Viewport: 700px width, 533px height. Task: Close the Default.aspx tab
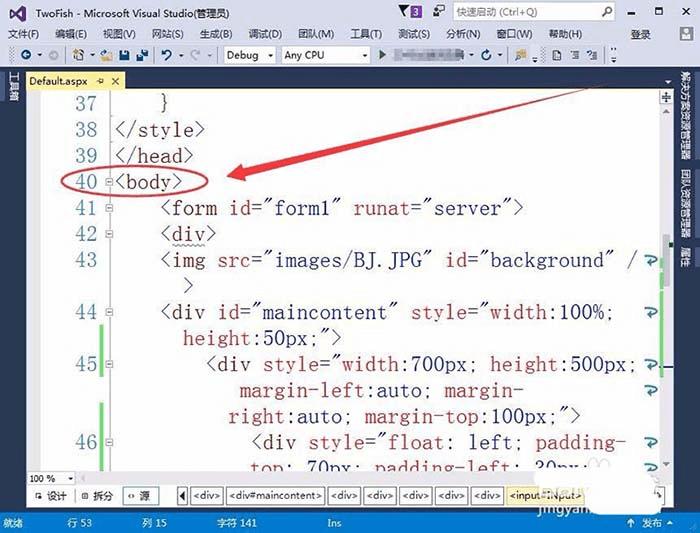click(115, 81)
